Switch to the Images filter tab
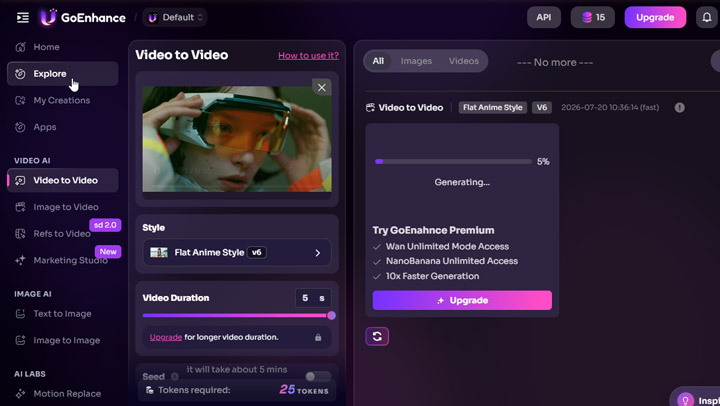The image size is (720, 406). [416, 61]
